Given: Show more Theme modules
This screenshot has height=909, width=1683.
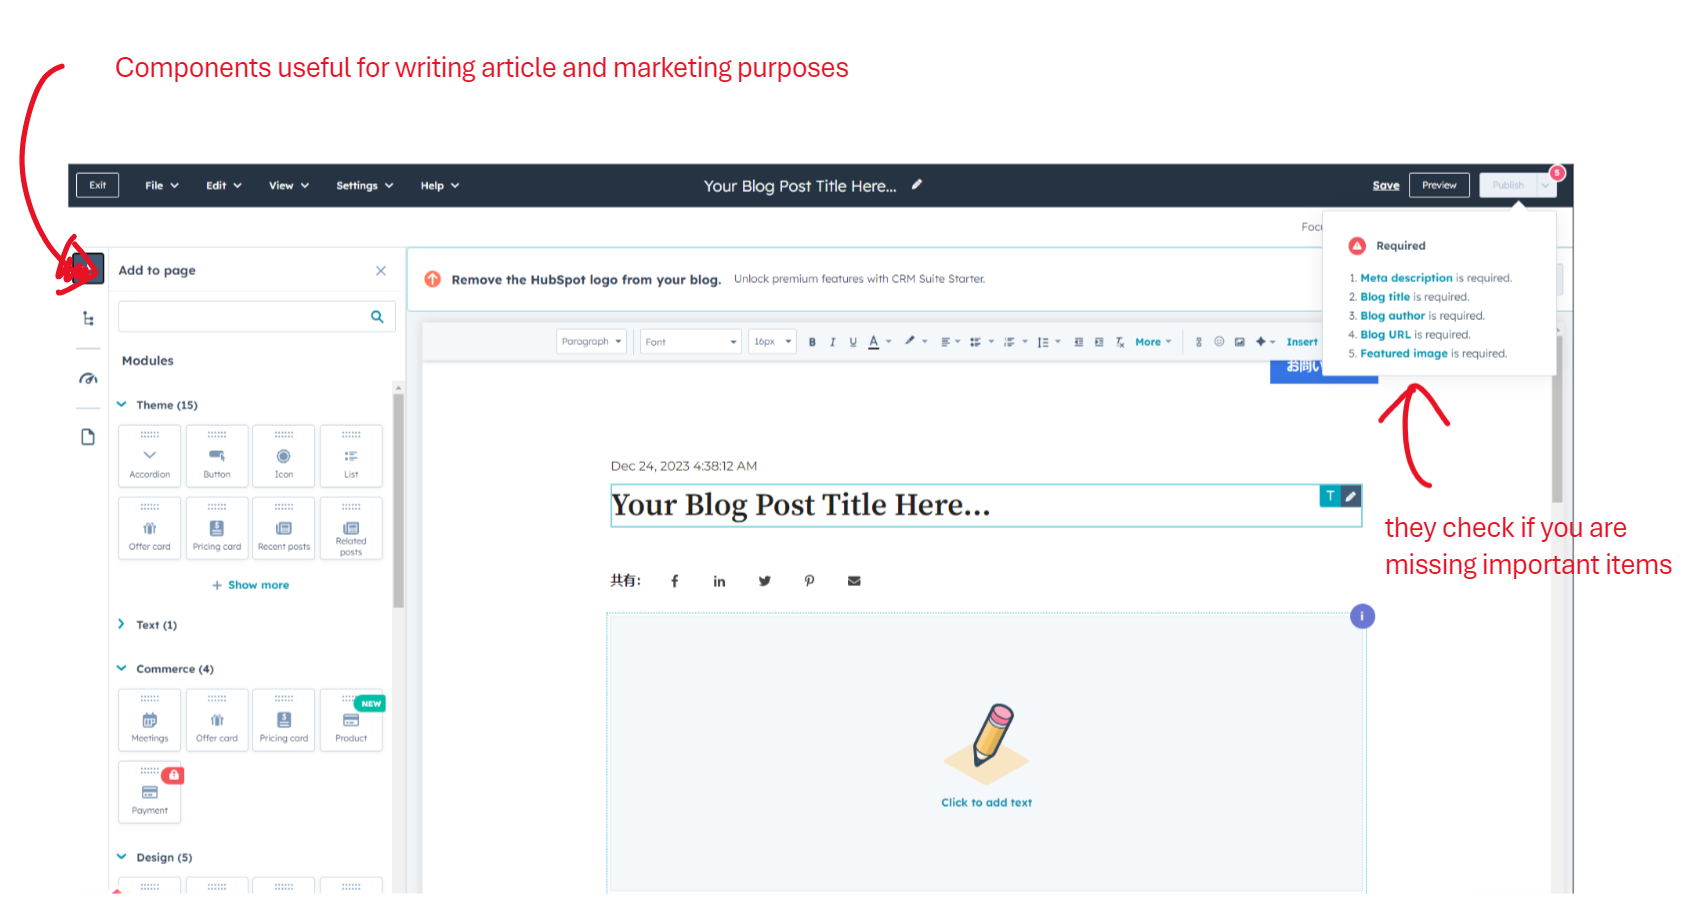Looking at the screenshot, I should point(250,585).
